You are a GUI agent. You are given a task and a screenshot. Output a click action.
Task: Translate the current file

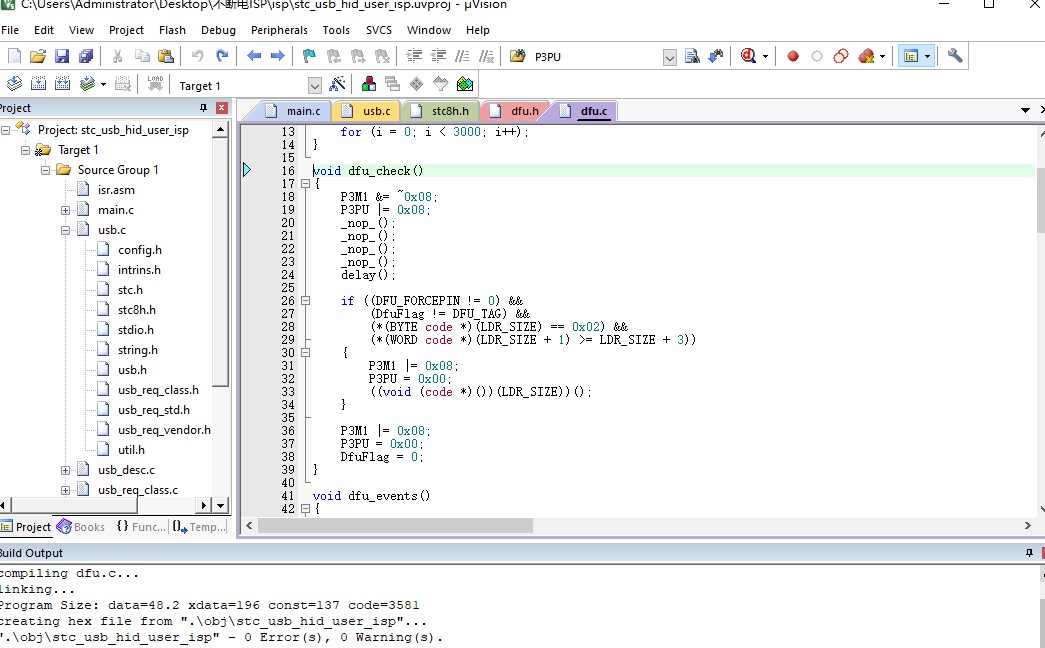14,84
